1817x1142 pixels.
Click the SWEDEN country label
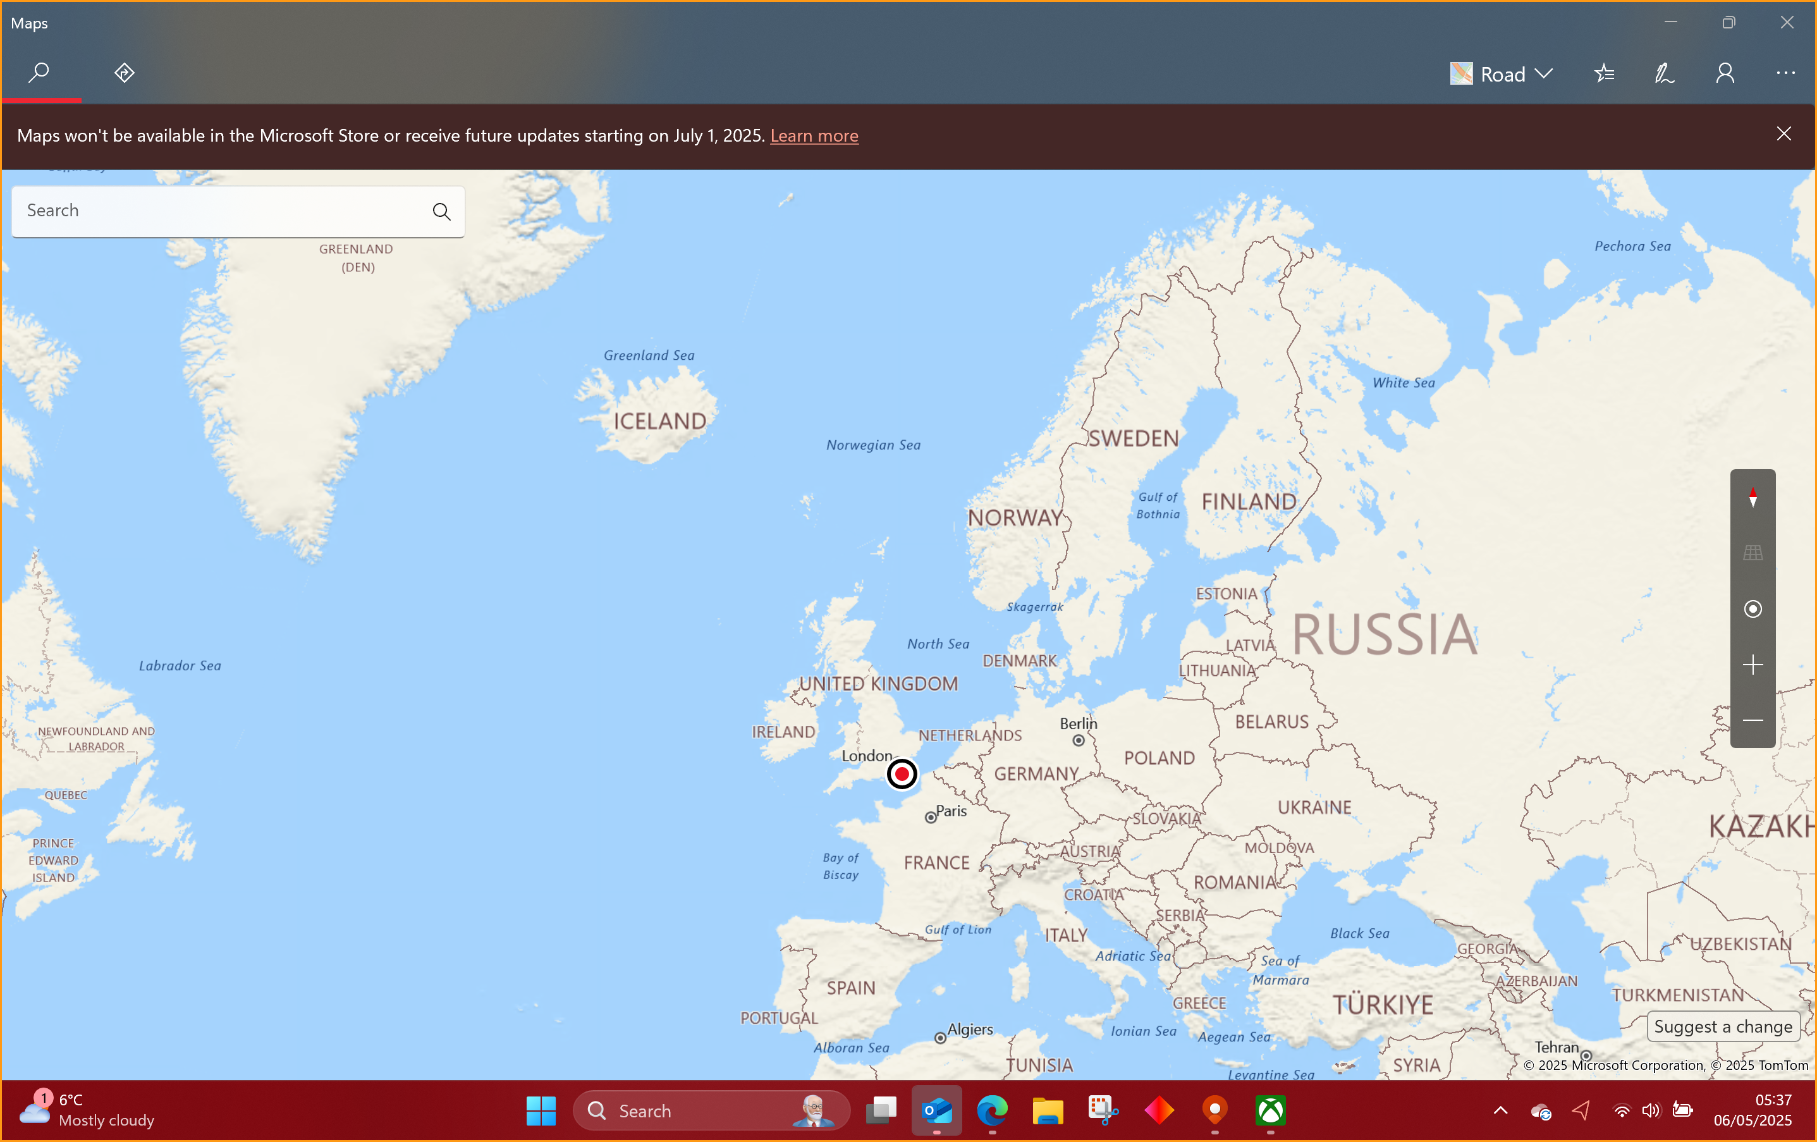tap(1134, 439)
